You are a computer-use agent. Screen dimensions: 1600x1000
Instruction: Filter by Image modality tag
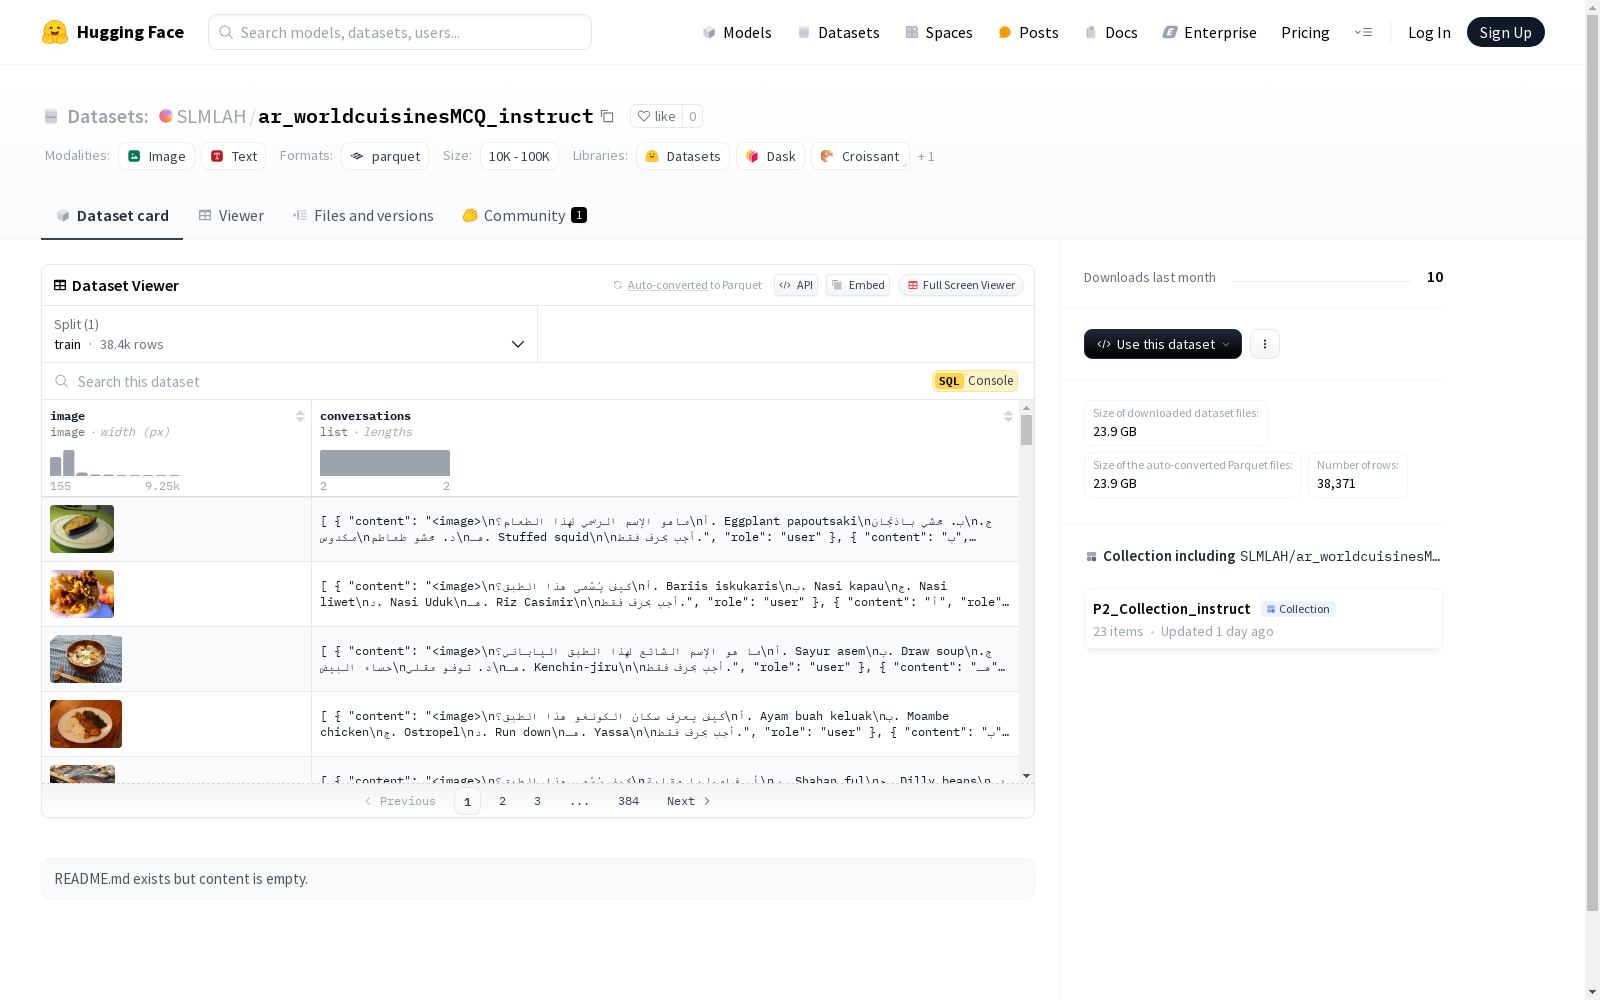coord(156,156)
